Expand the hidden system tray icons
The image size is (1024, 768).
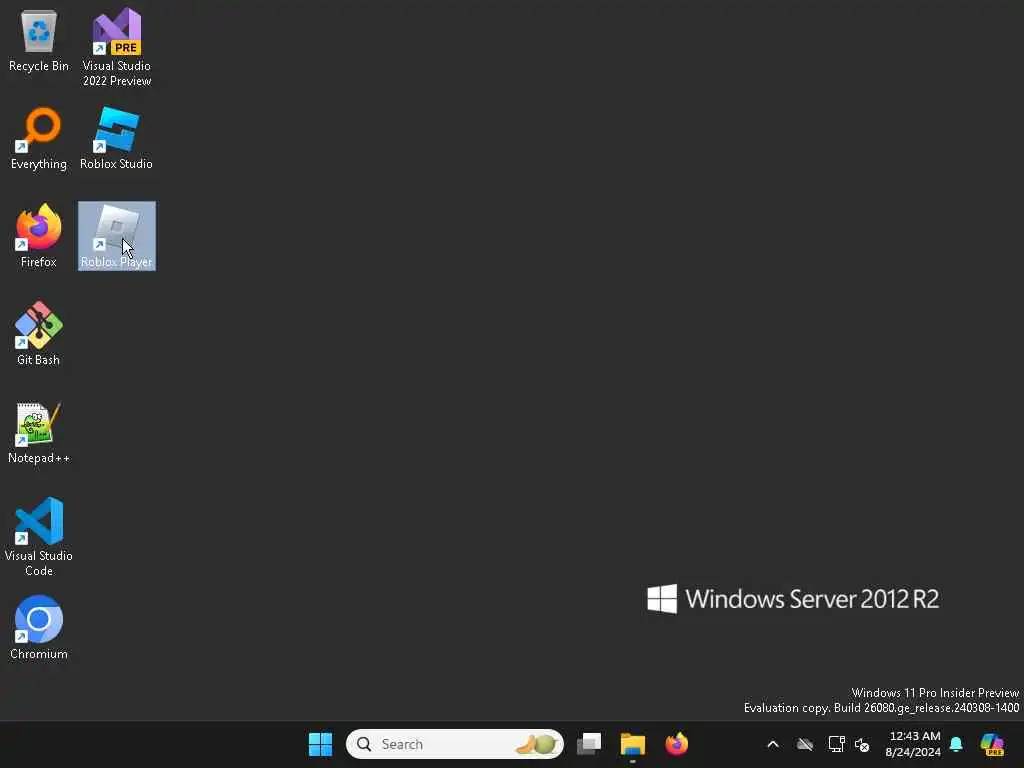(x=773, y=744)
